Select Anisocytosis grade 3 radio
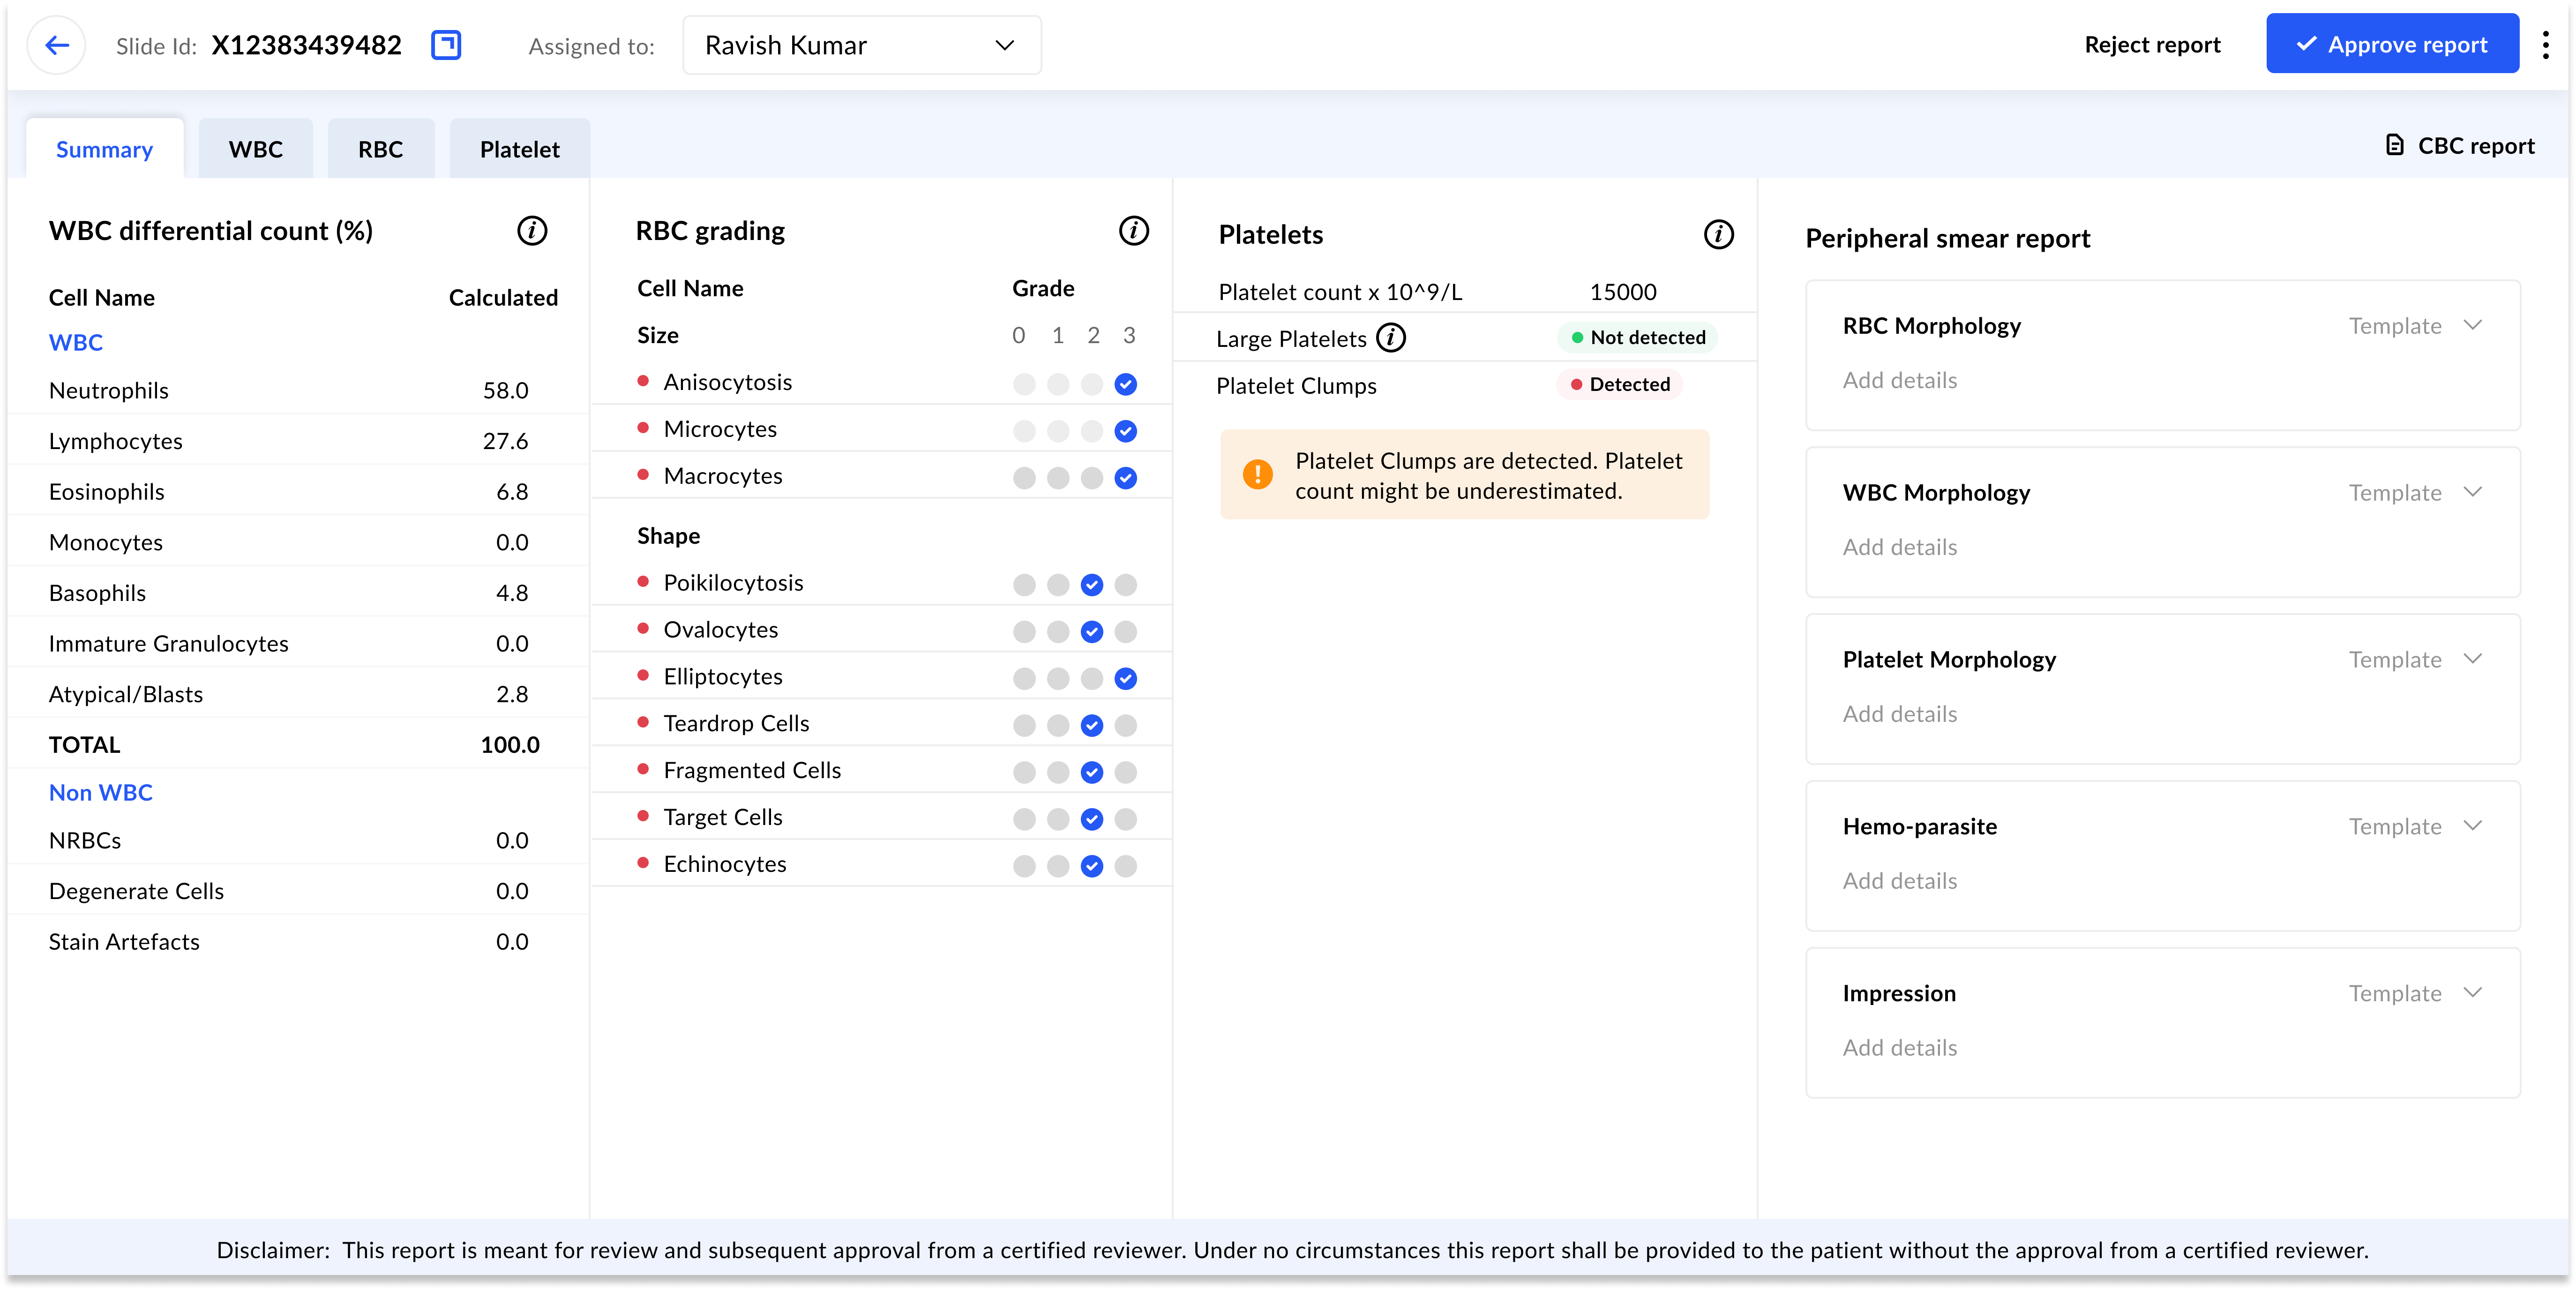The height and width of the screenshot is (1290, 2576). pos(1126,384)
